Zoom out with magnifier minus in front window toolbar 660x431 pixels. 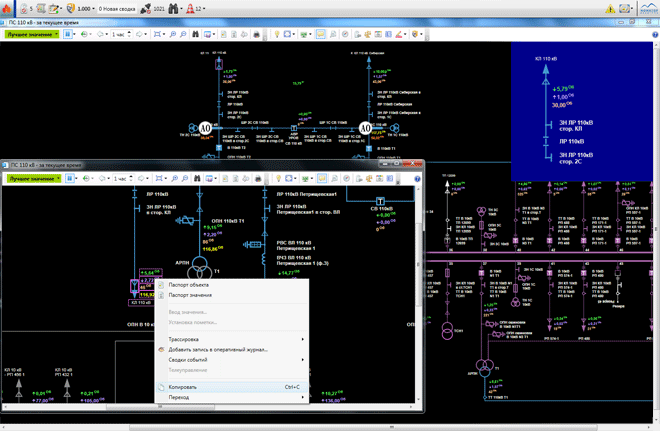185,178
